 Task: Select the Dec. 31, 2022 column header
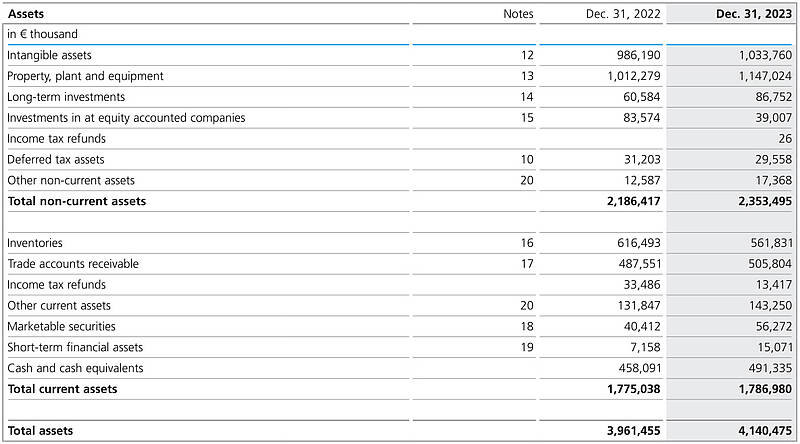coord(623,14)
